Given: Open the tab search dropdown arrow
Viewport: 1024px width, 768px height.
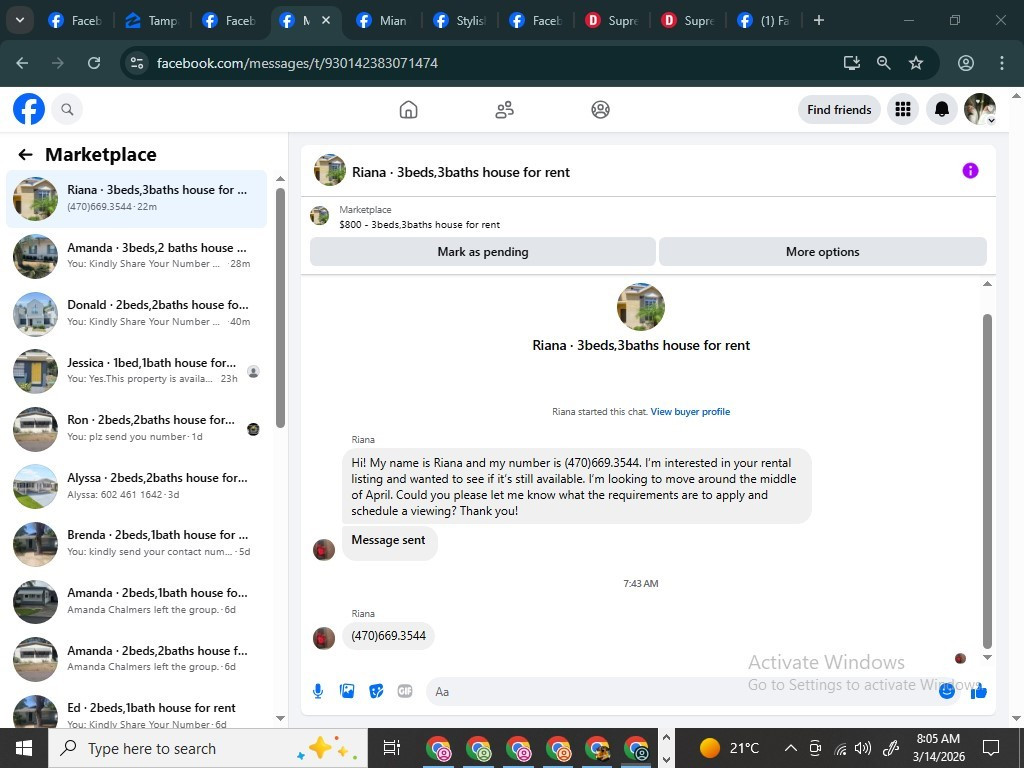Looking at the screenshot, I should tap(20, 20).
